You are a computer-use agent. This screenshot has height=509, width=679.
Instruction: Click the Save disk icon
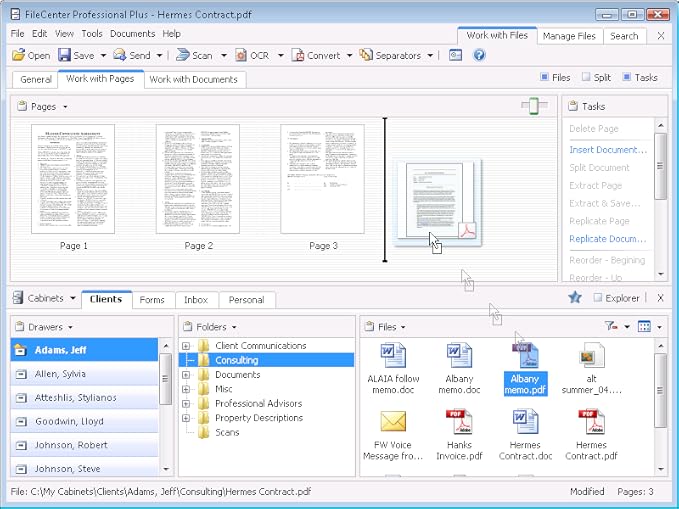coord(64,56)
